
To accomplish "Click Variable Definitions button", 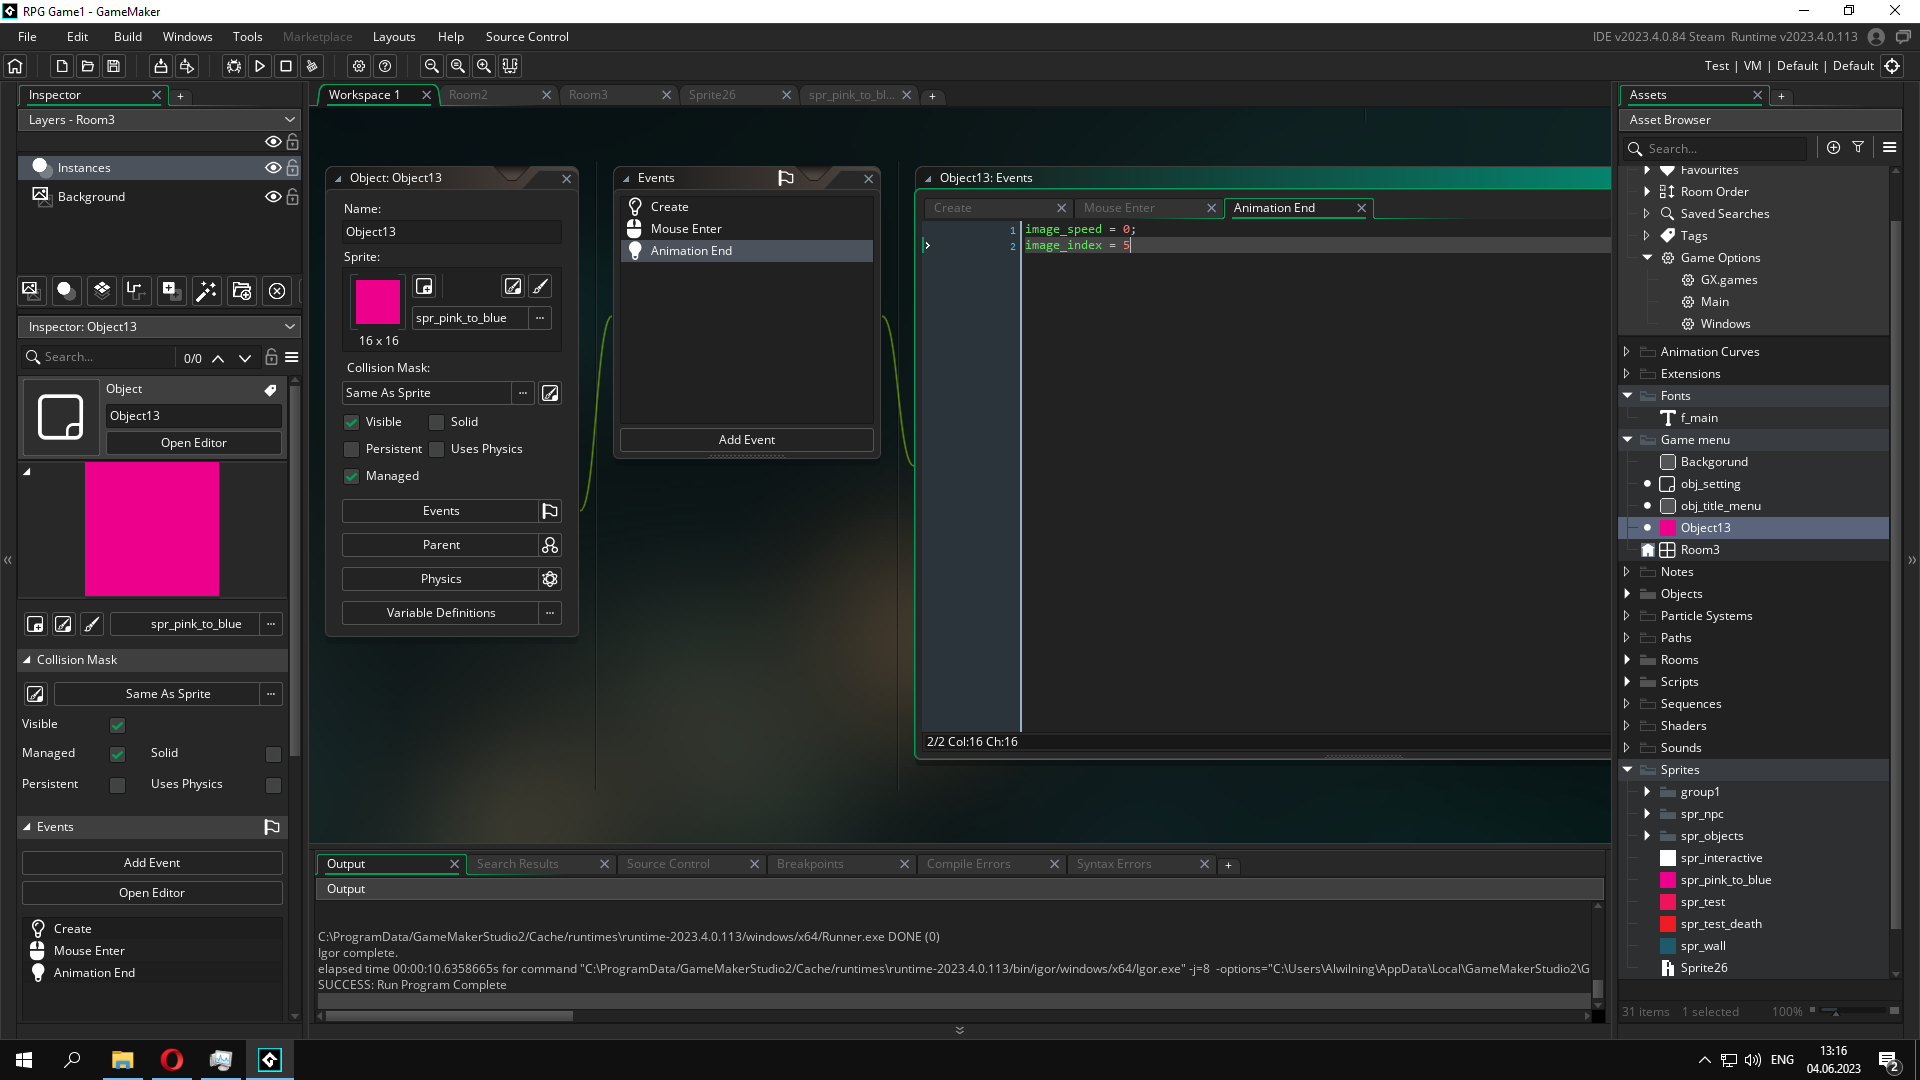I will [x=441, y=613].
